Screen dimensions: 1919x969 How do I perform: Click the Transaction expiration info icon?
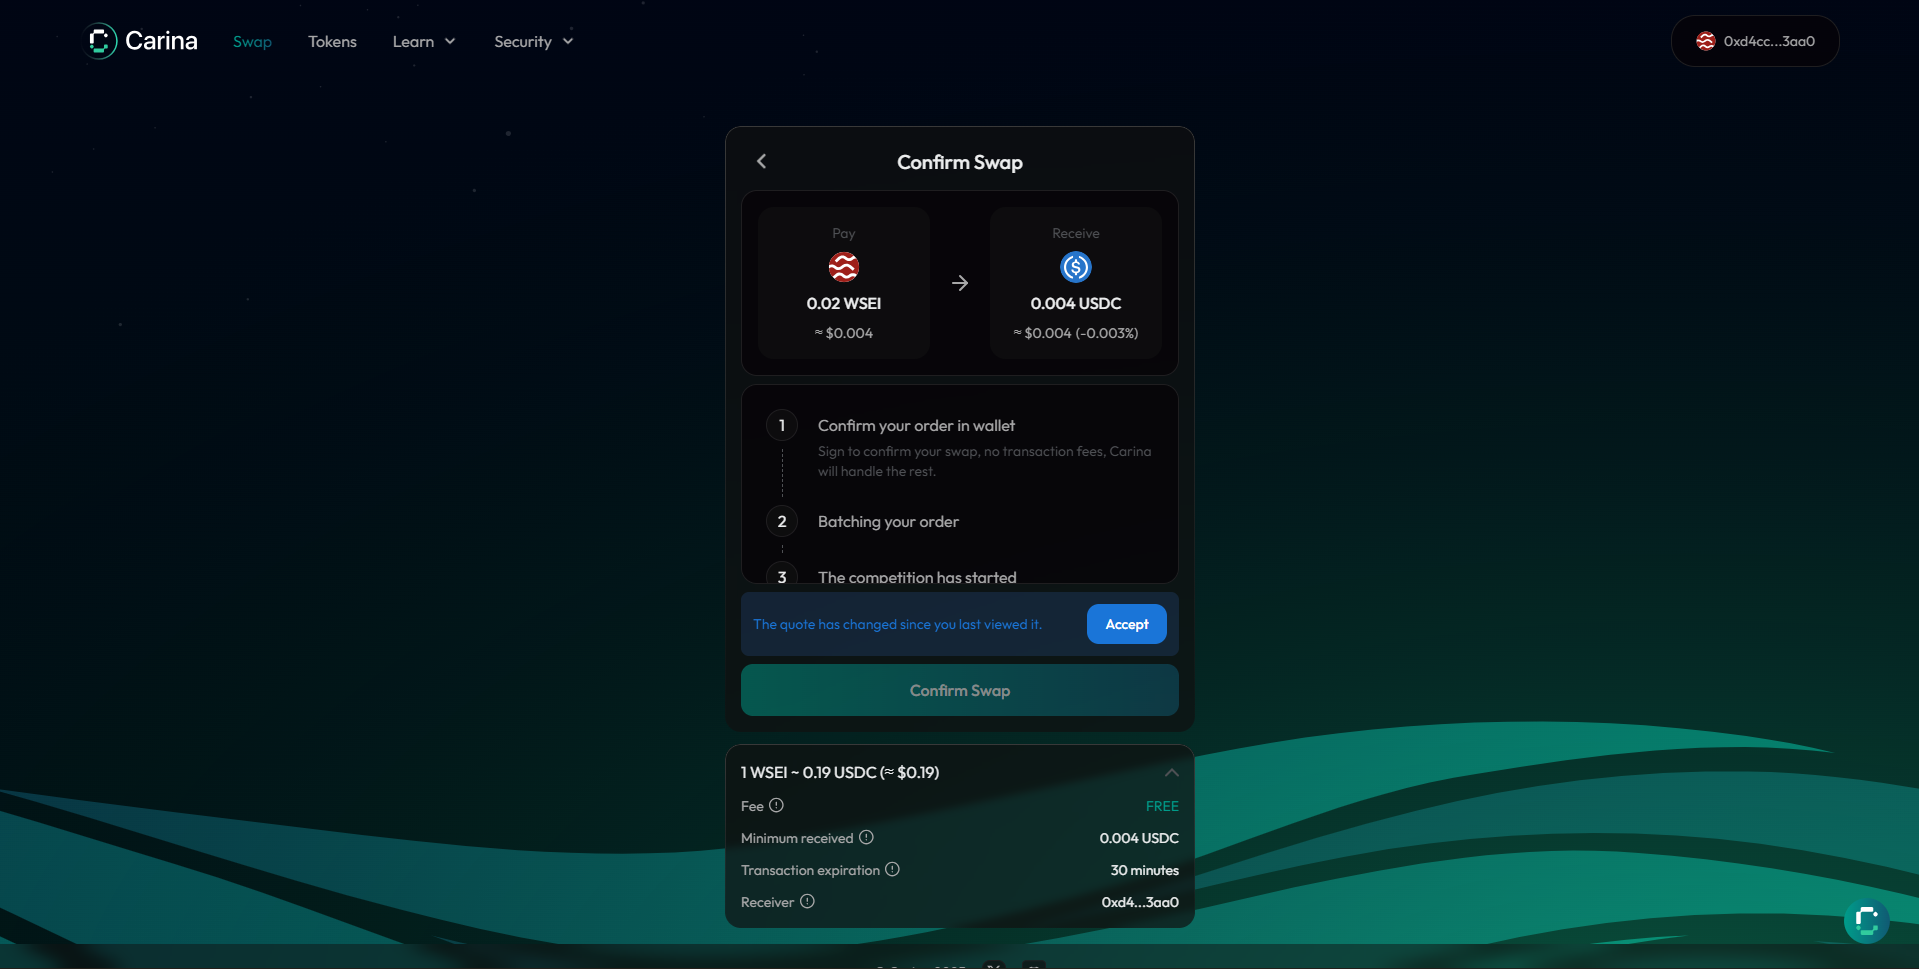tap(892, 869)
